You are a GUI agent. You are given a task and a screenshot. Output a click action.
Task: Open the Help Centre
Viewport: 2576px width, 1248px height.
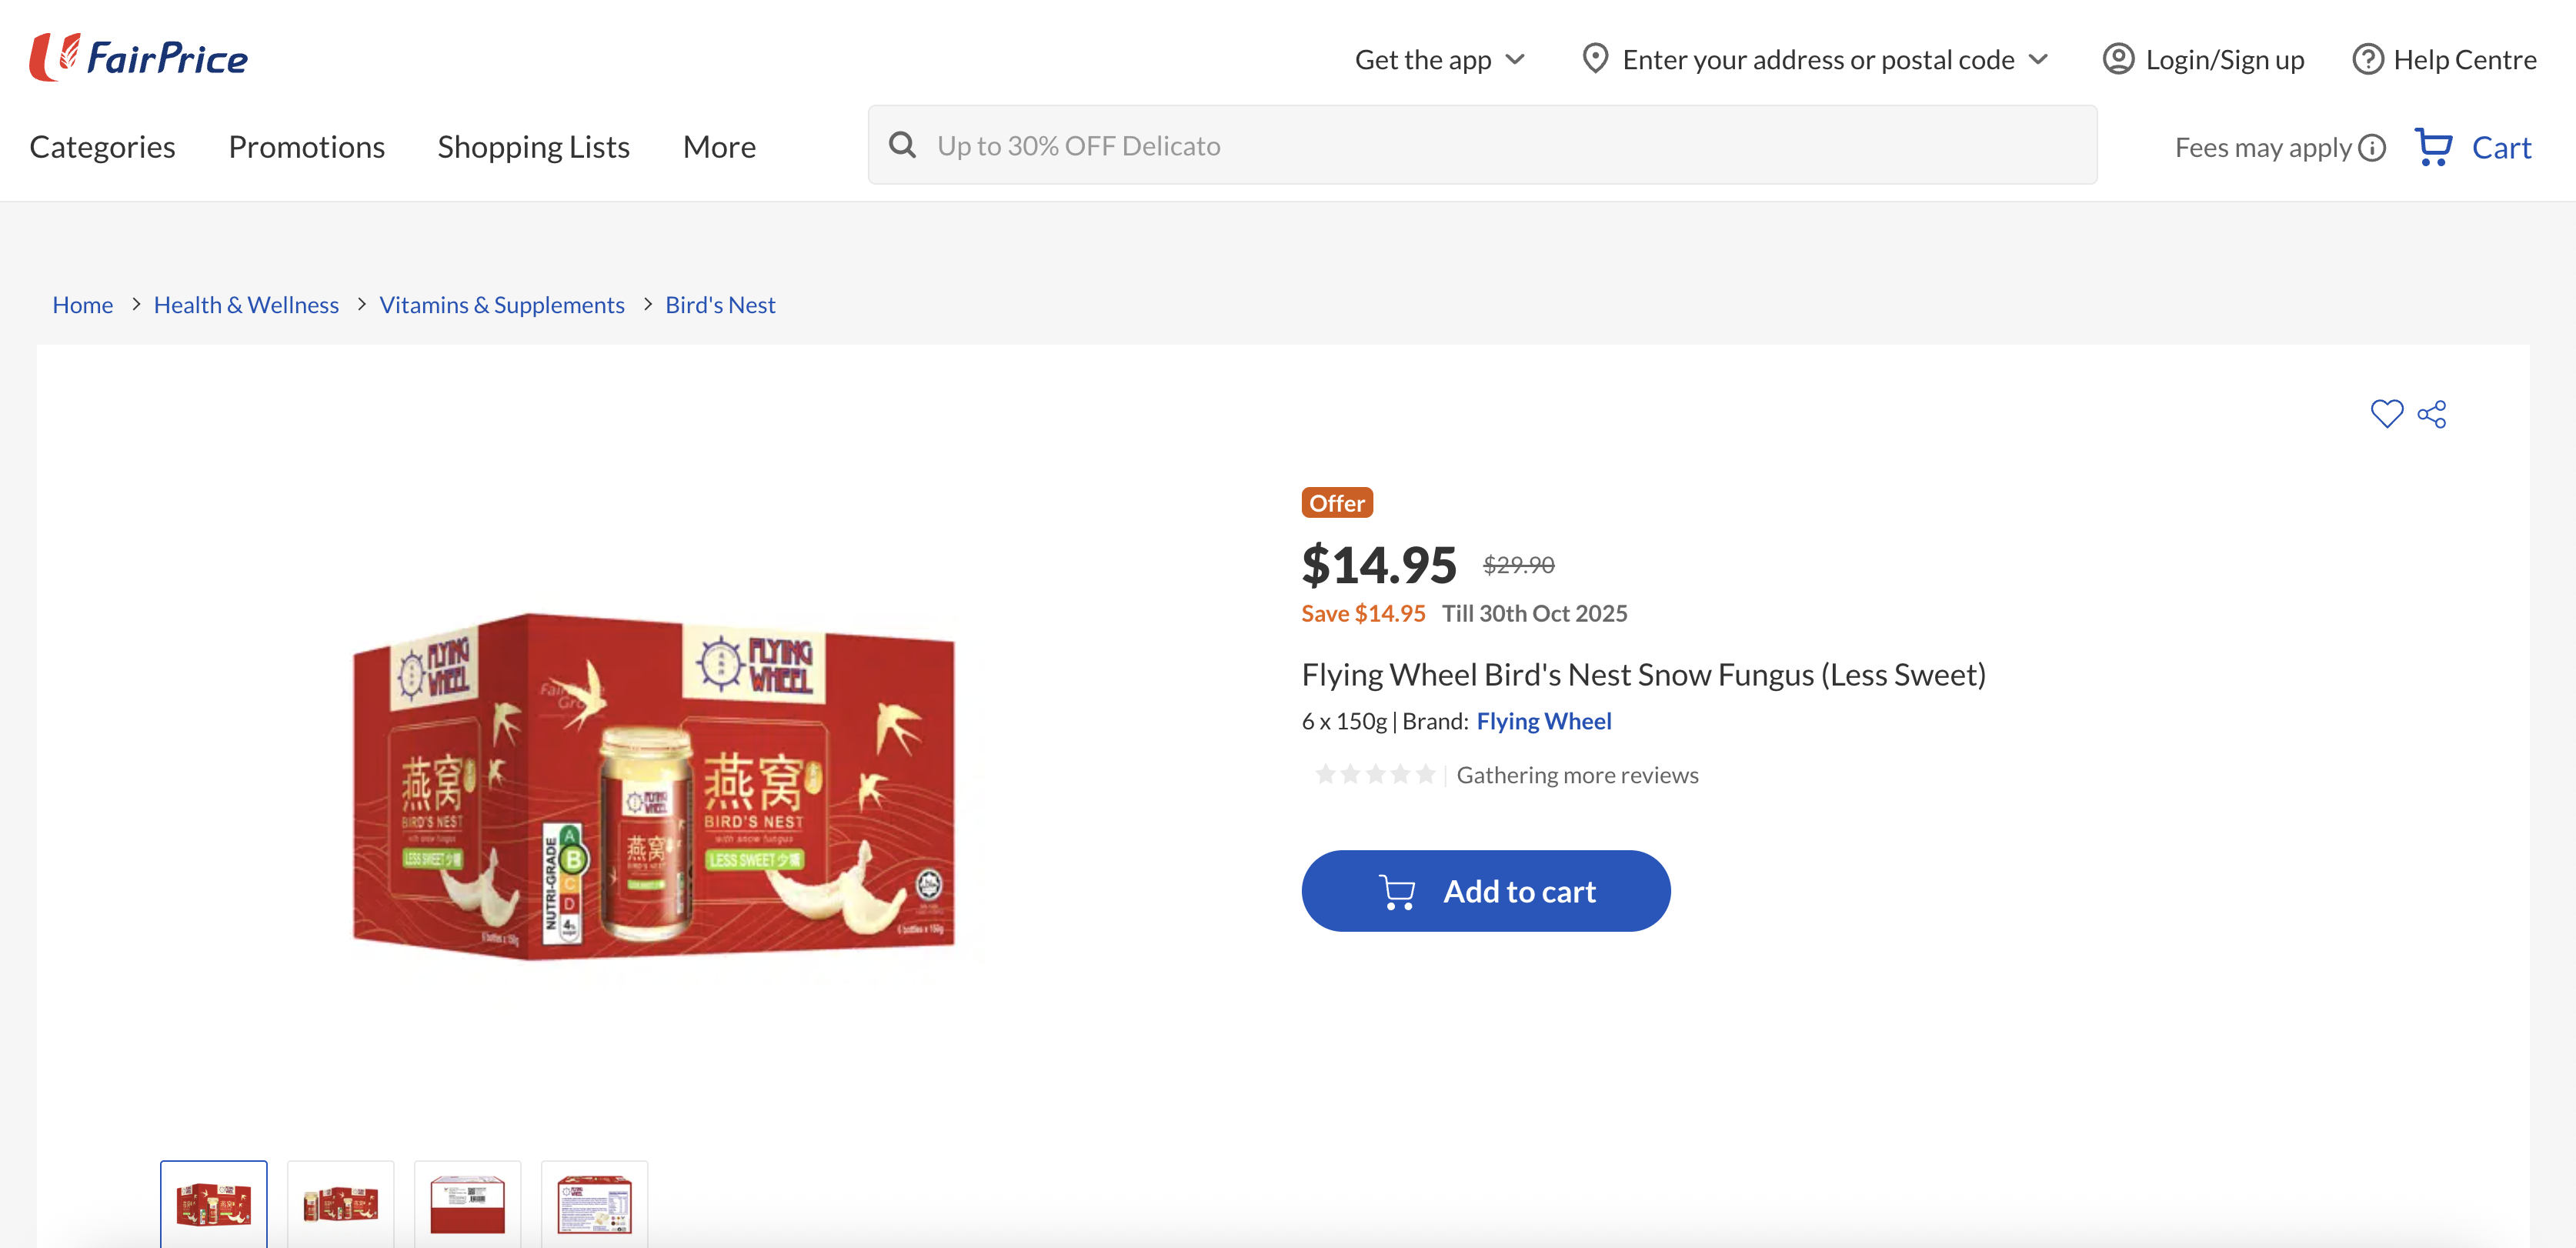tap(2444, 60)
